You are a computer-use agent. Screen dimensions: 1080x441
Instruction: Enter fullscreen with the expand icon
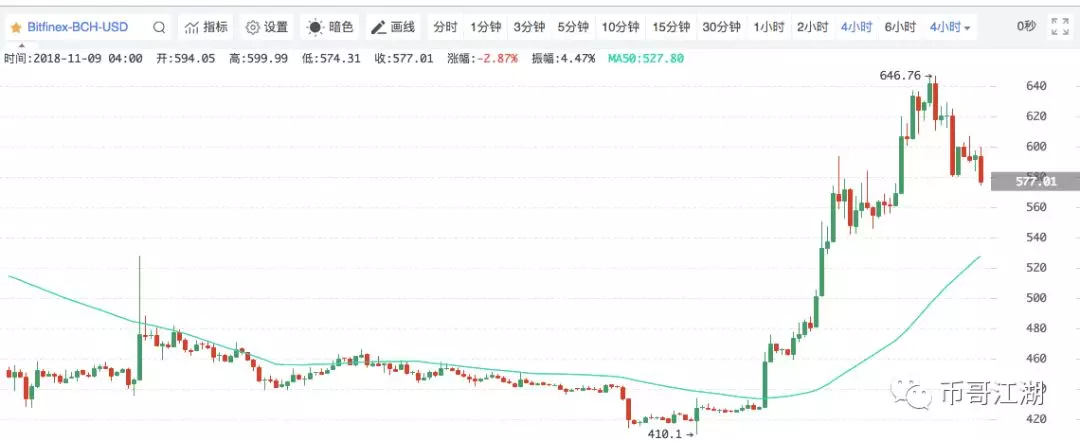pyautogui.click(x=1061, y=28)
